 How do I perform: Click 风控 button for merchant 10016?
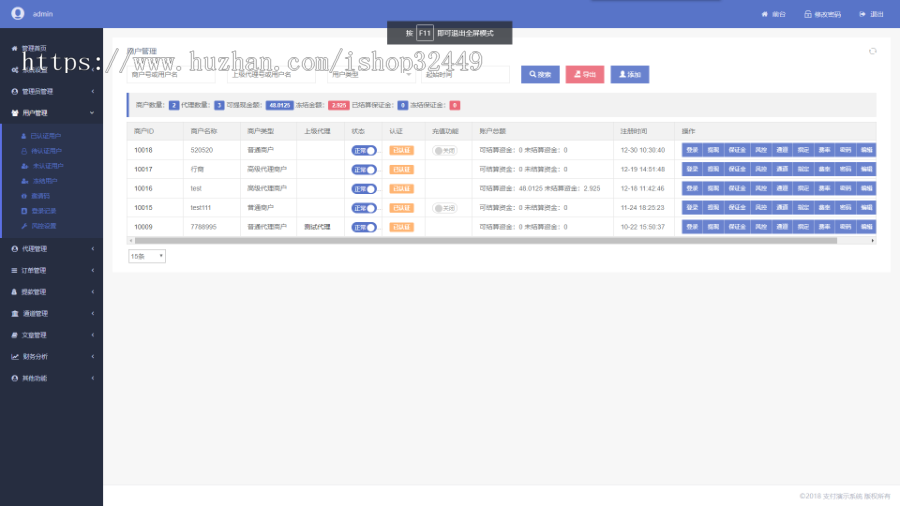point(761,188)
